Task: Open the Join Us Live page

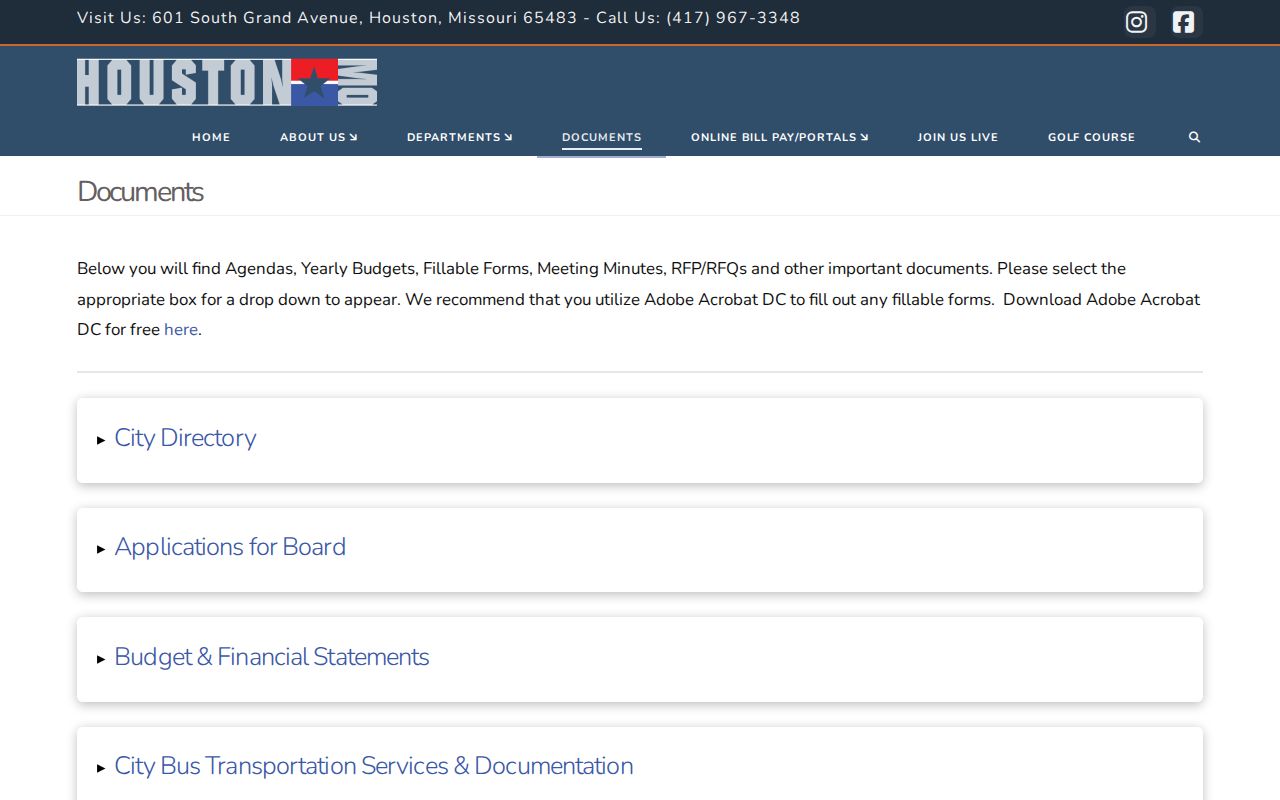Action: tap(957, 137)
